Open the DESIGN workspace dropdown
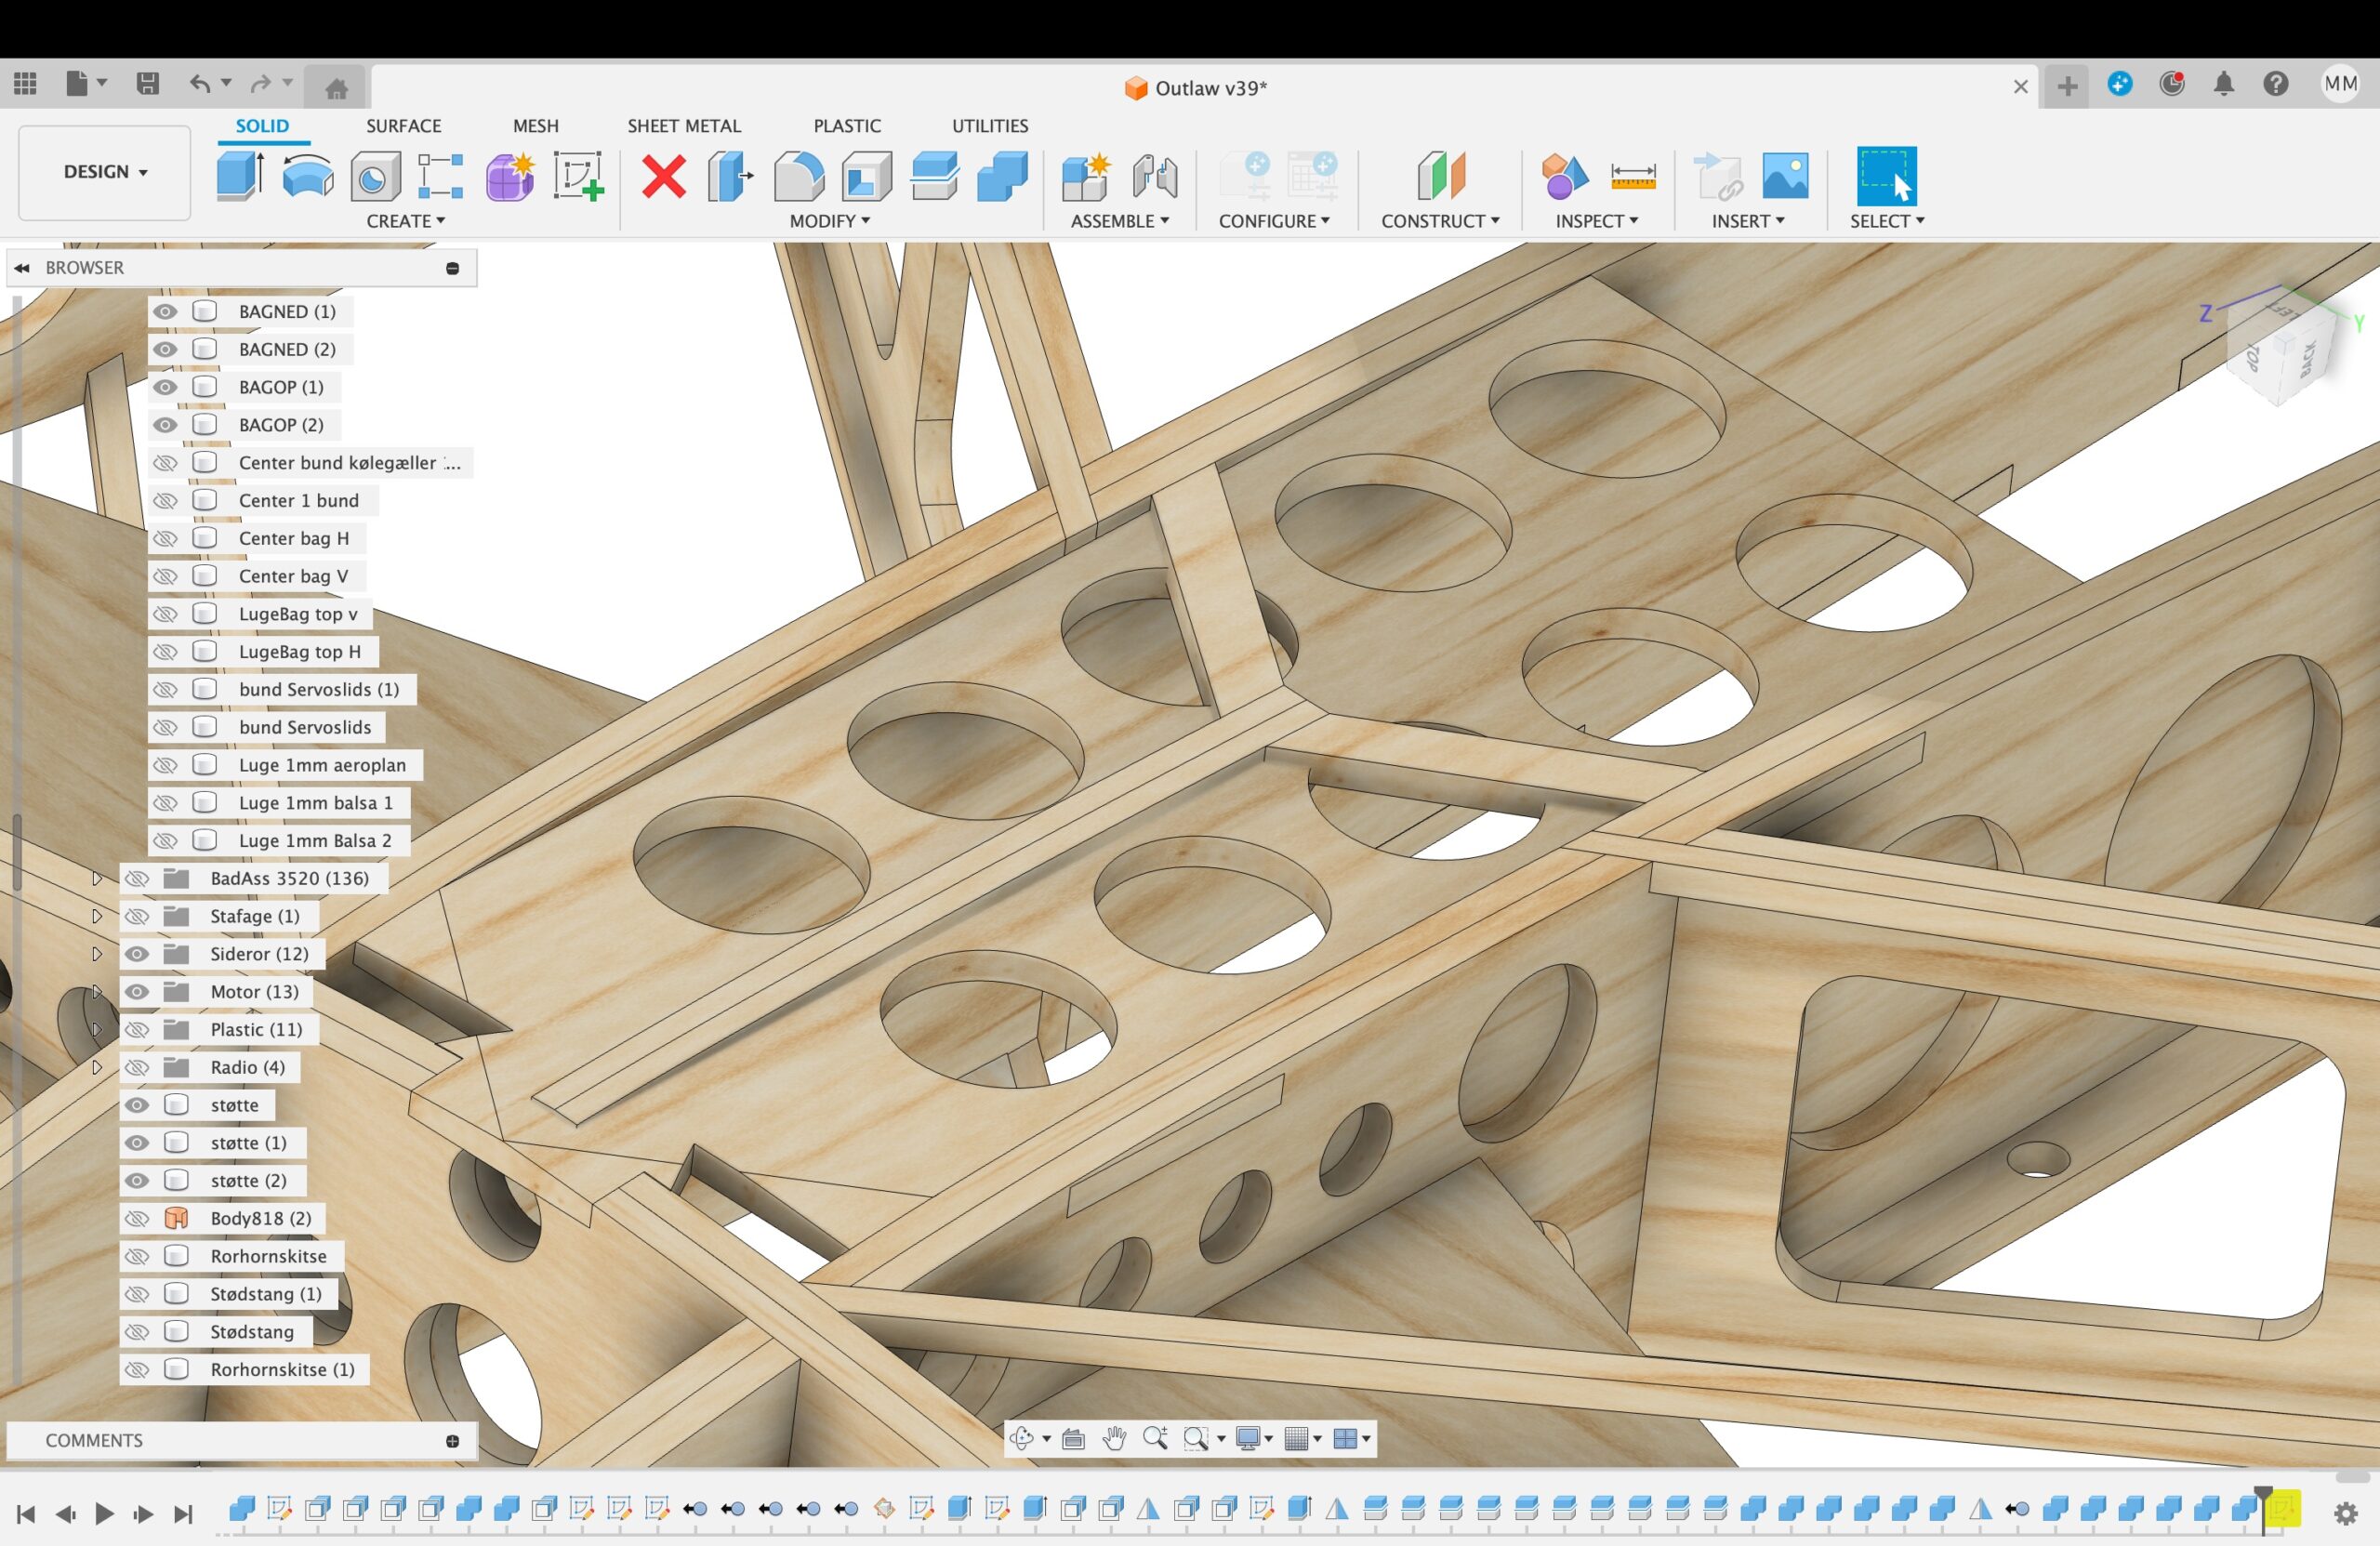The width and height of the screenshot is (2380, 1546). click(105, 172)
